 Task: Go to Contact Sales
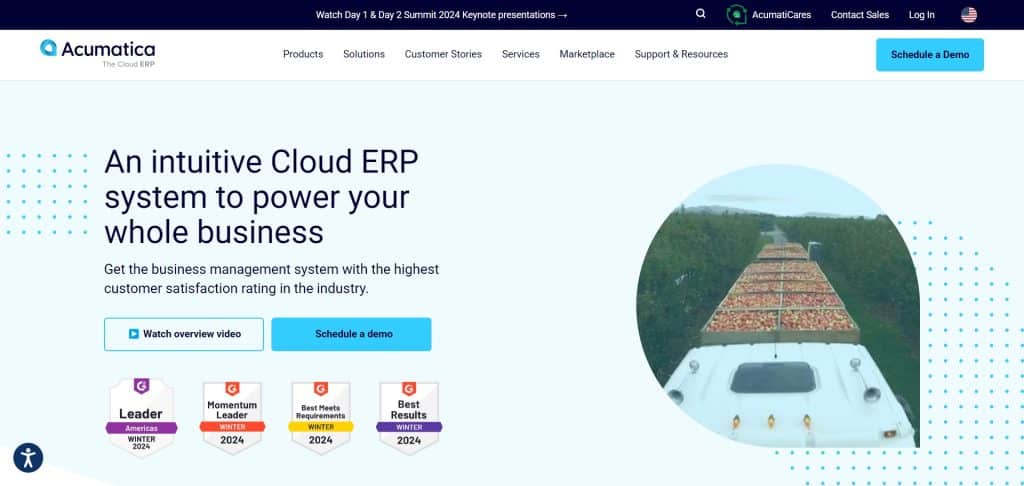tap(859, 14)
